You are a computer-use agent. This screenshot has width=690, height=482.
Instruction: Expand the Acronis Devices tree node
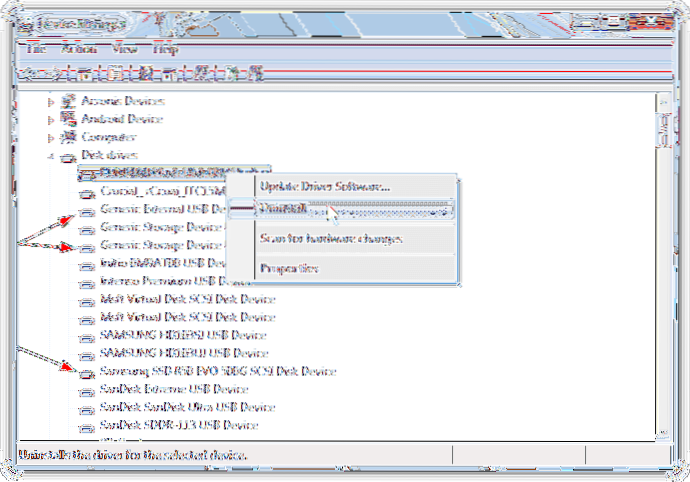coord(50,101)
